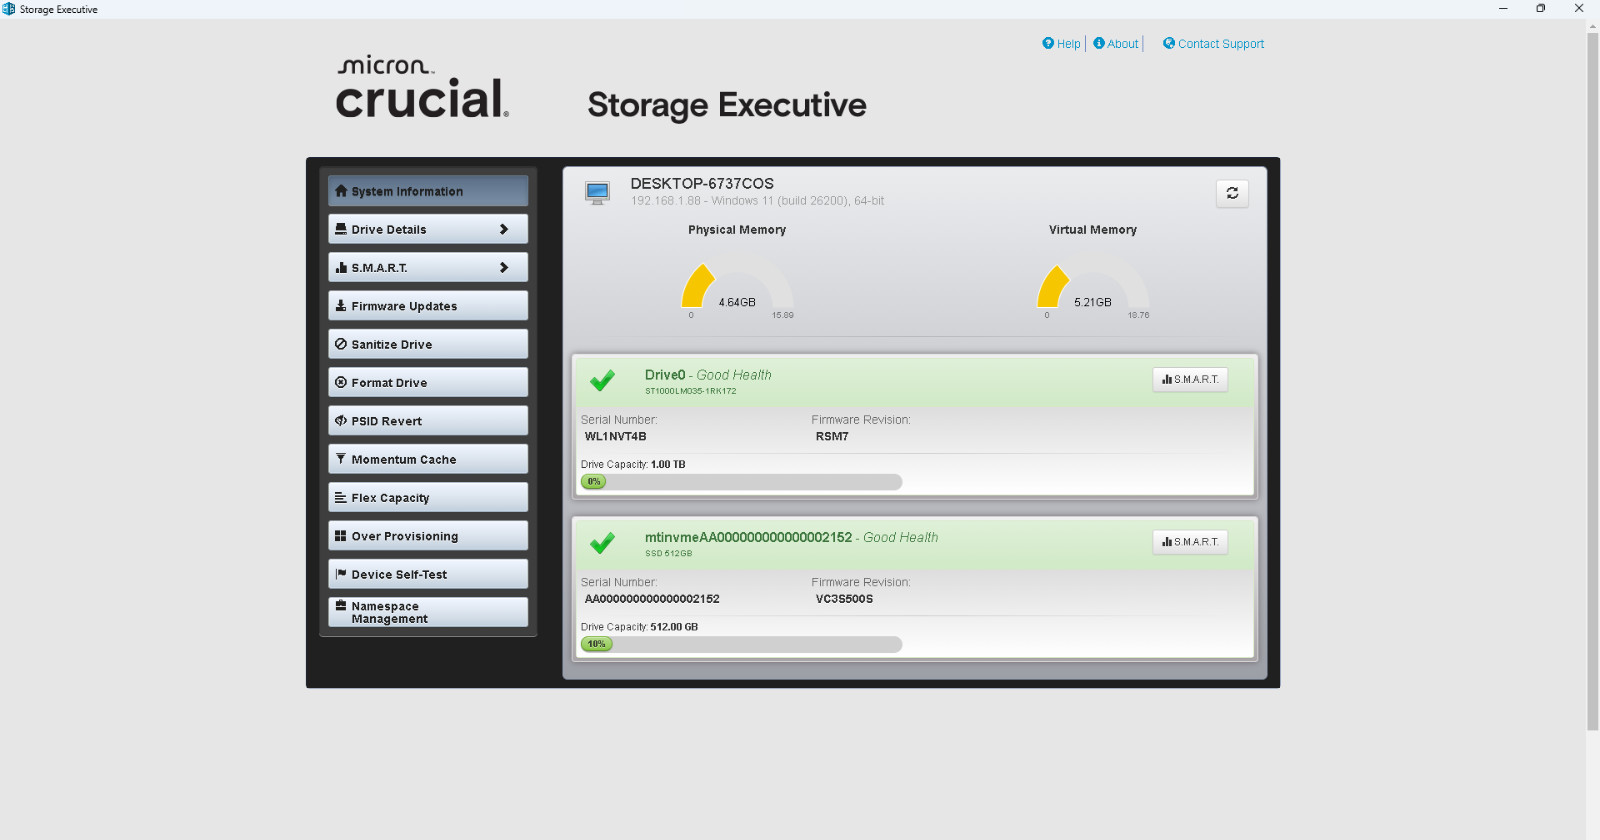The image size is (1600, 840).
Task: Click the Drive Capacity 1.00 TB label
Action: pyautogui.click(x=633, y=464)
